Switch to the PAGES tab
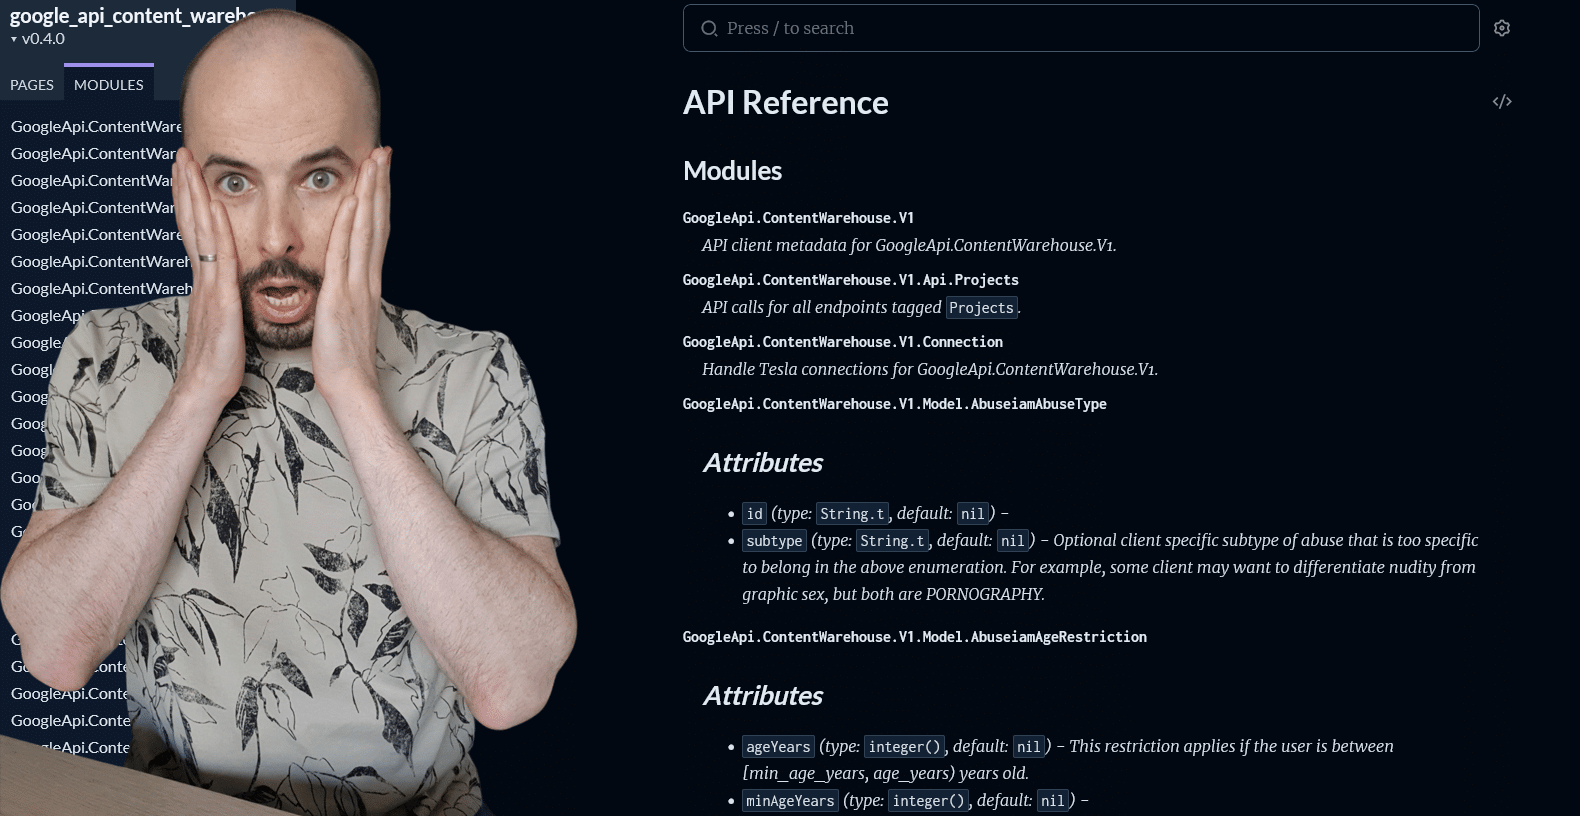Image resolution: width=1580 pixels, height=816 pixels. point(32,85)
